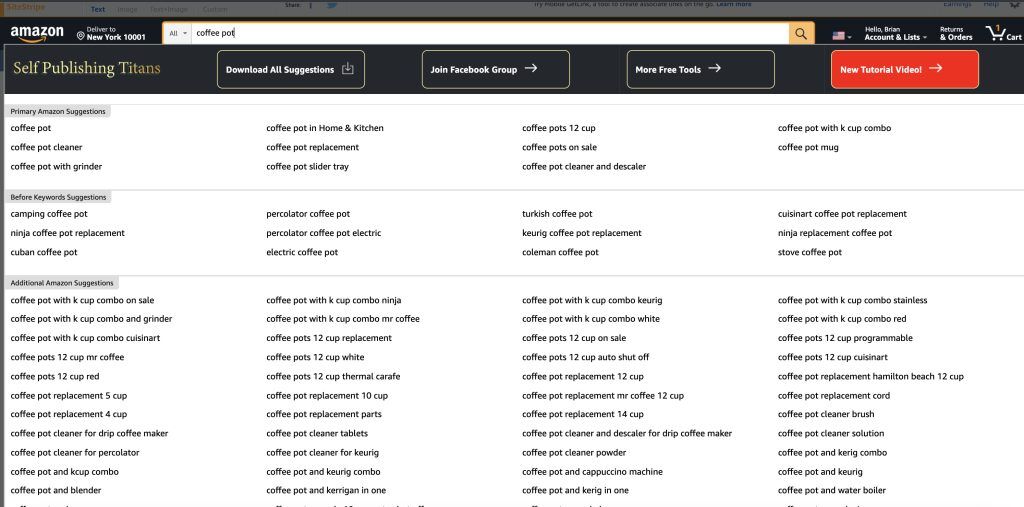Open the shopping Cart

1004,33
